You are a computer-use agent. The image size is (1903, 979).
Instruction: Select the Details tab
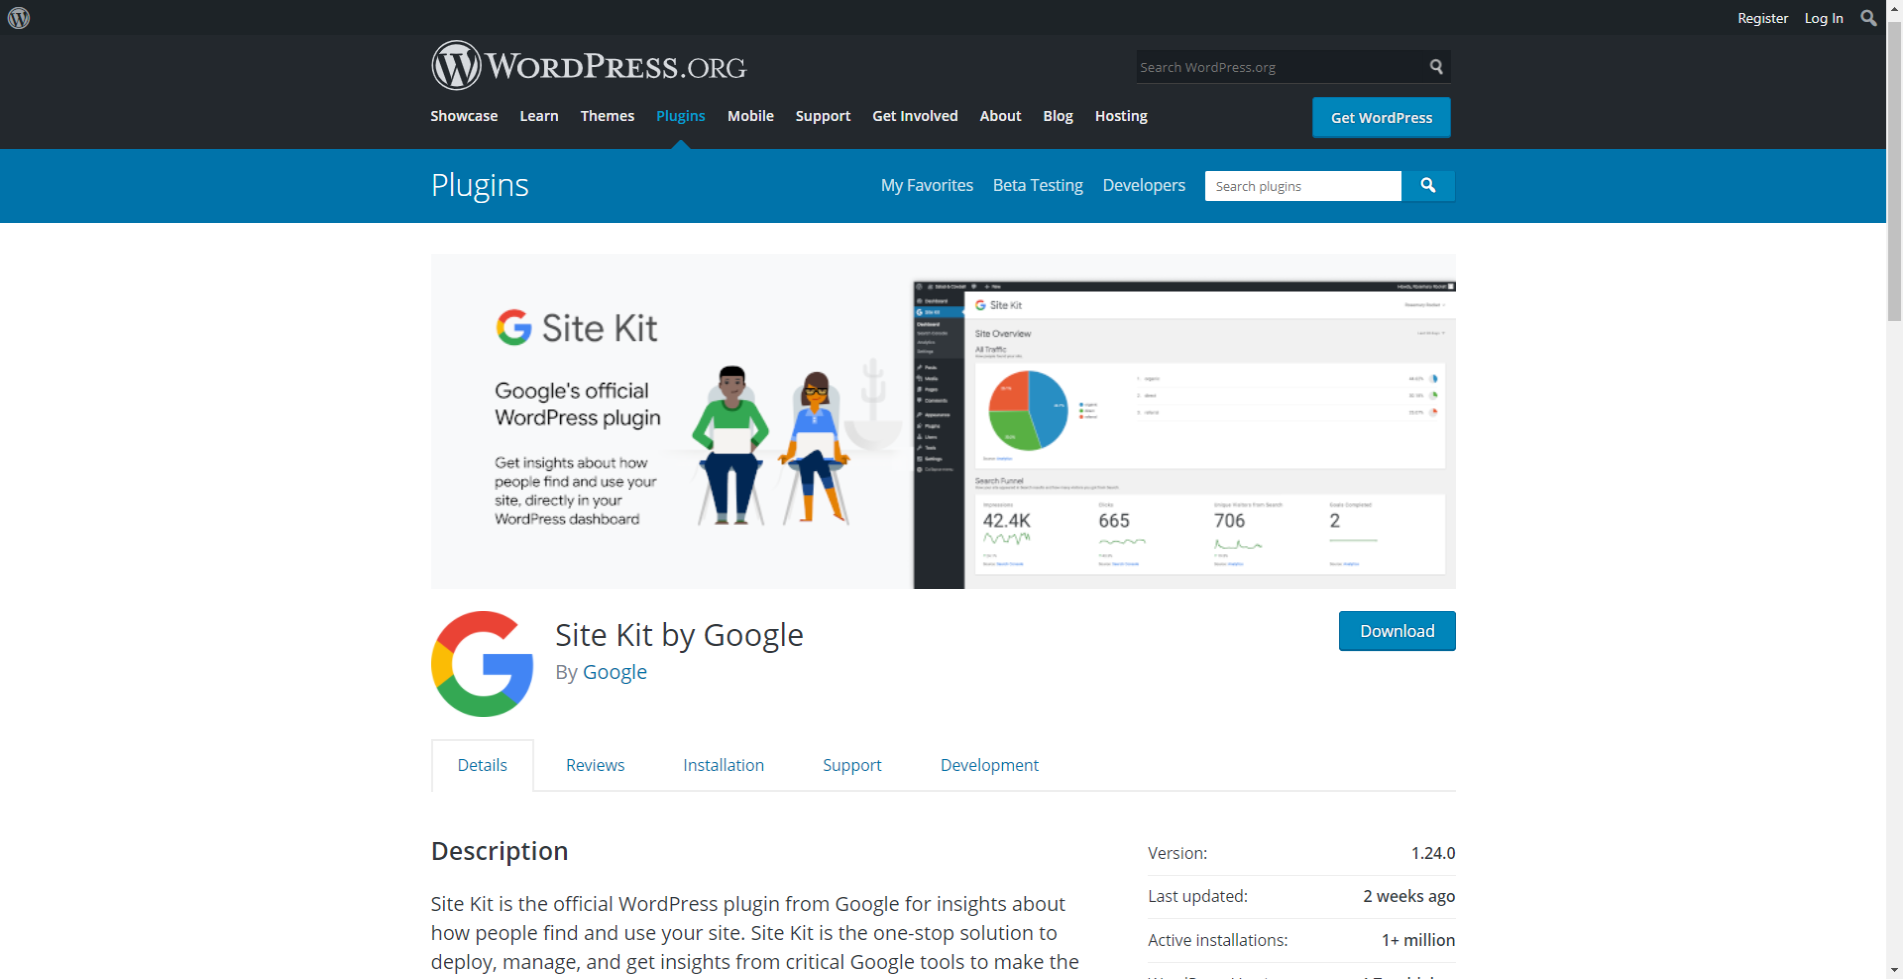coord(482,765)
